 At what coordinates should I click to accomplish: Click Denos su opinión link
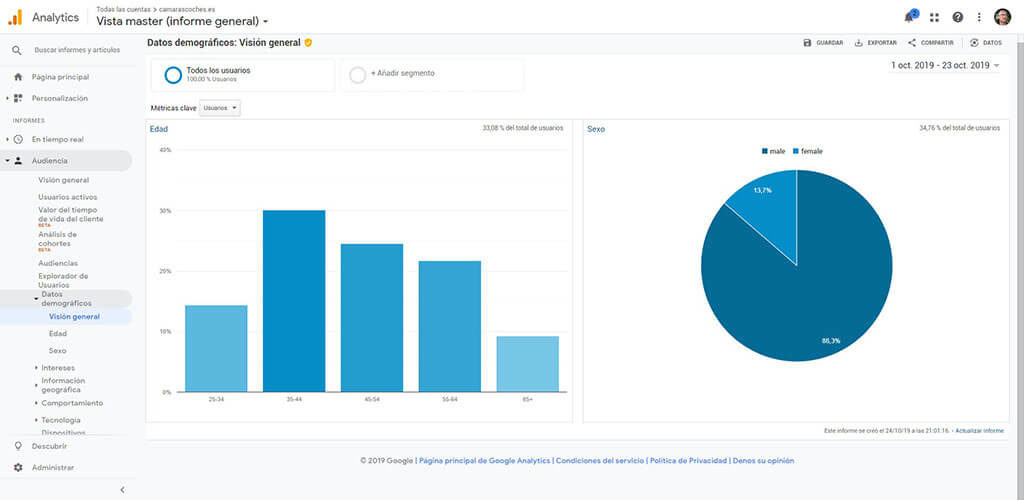point(763,461)
